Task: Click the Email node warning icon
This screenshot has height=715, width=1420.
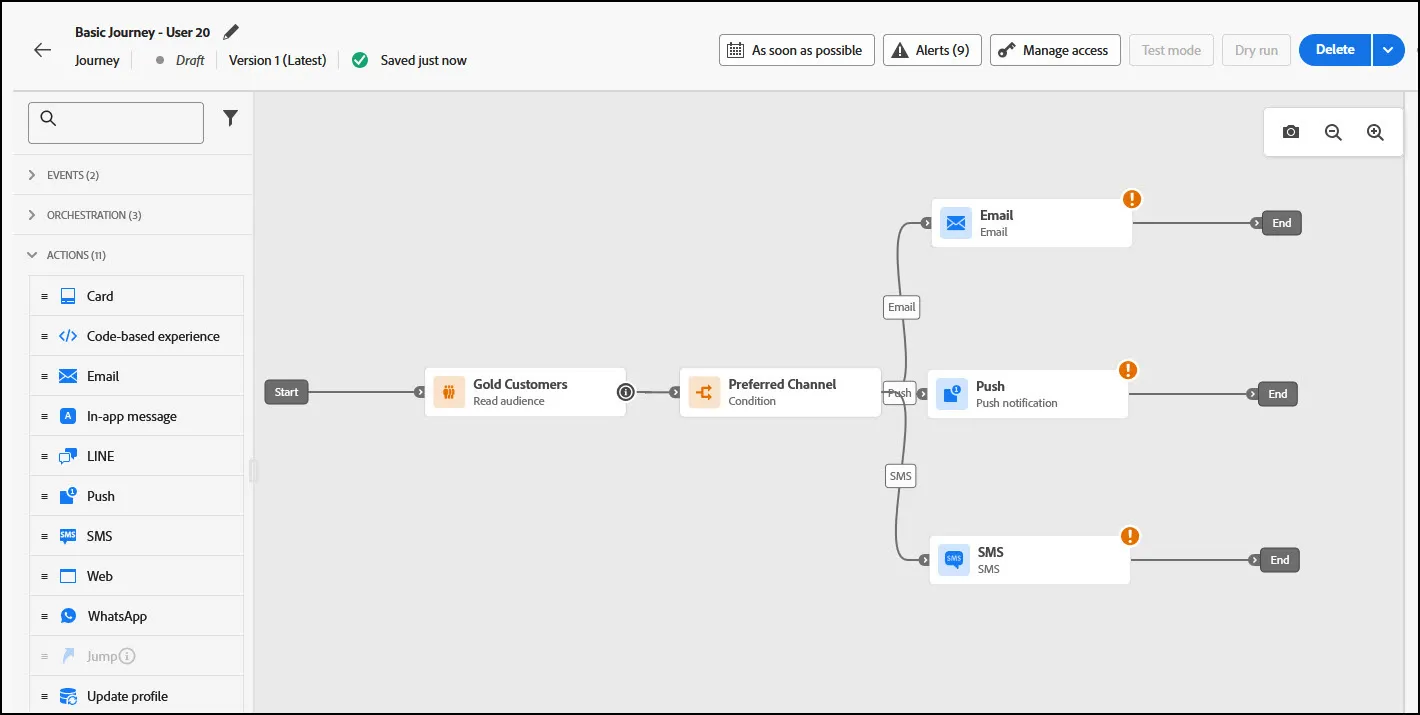Action: (x=1131, y=199)
